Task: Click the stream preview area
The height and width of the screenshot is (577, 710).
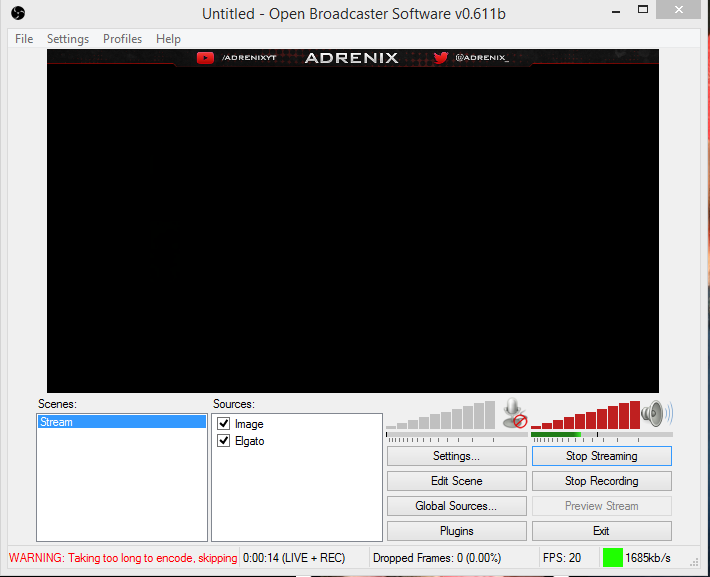Action: pos(353,221)
